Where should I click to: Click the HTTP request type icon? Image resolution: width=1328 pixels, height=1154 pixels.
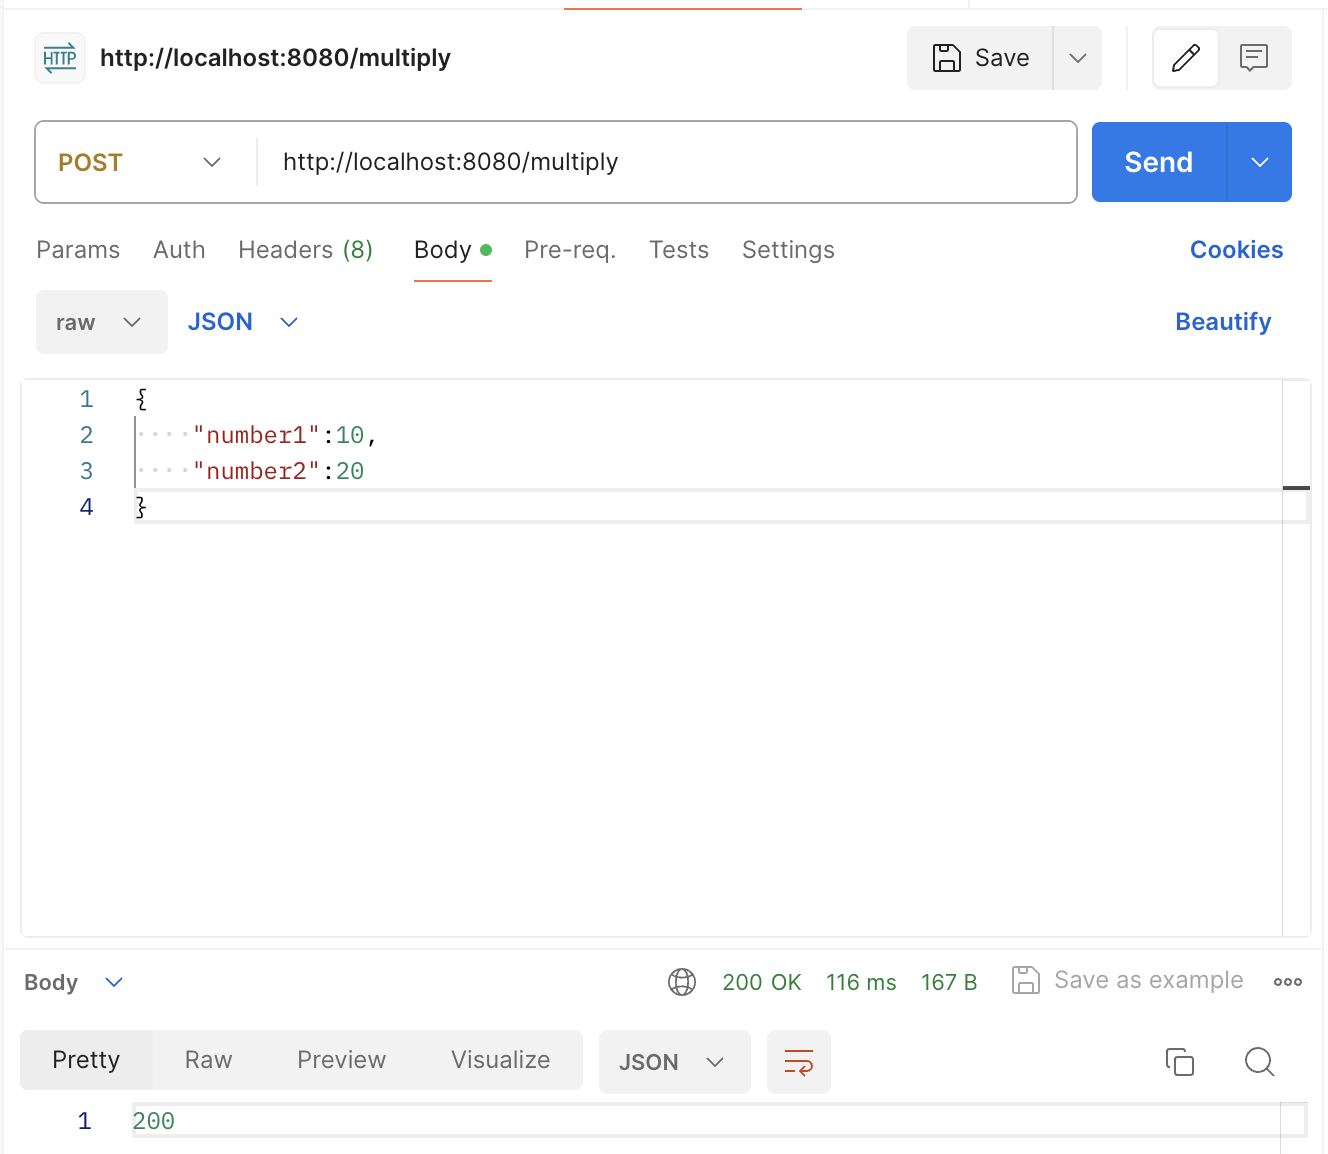[60, 58]
